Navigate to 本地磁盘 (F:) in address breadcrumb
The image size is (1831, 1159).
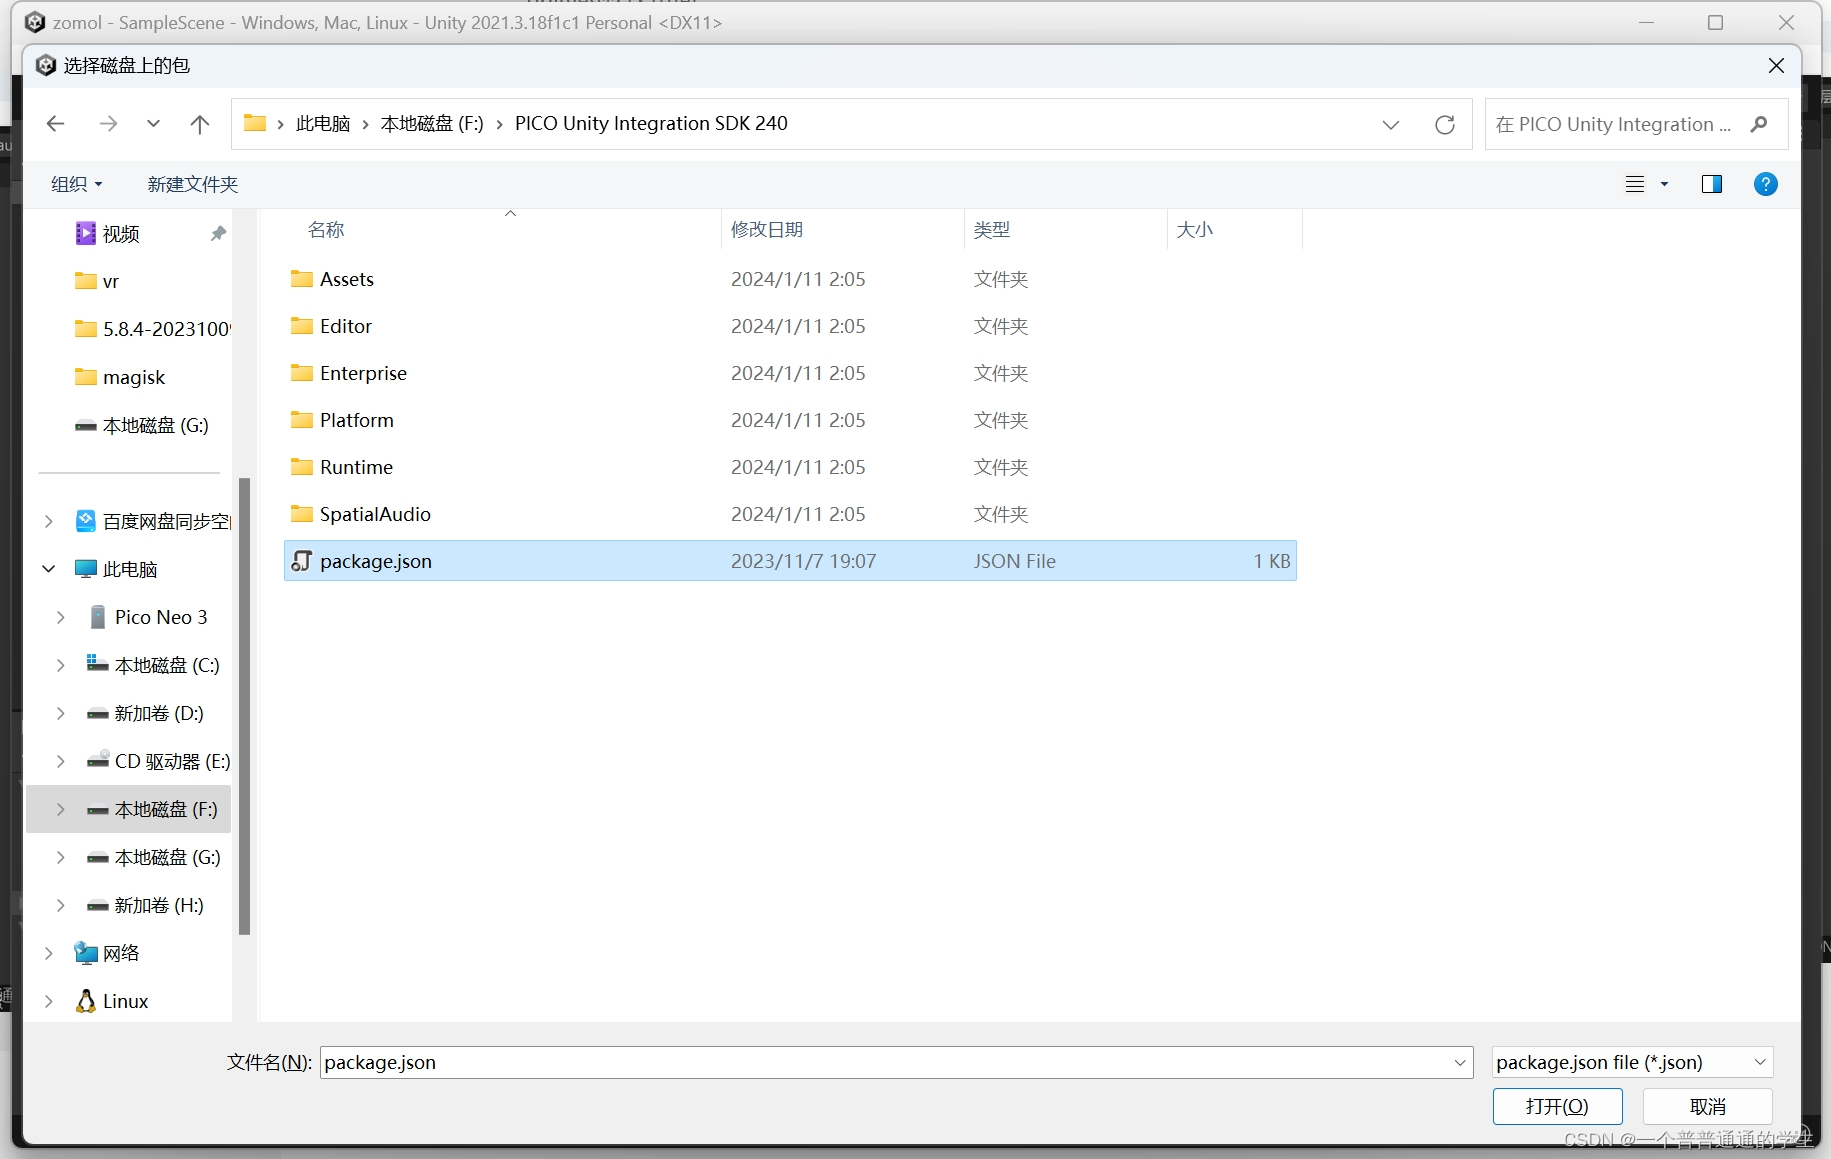[x=432, y=124]
